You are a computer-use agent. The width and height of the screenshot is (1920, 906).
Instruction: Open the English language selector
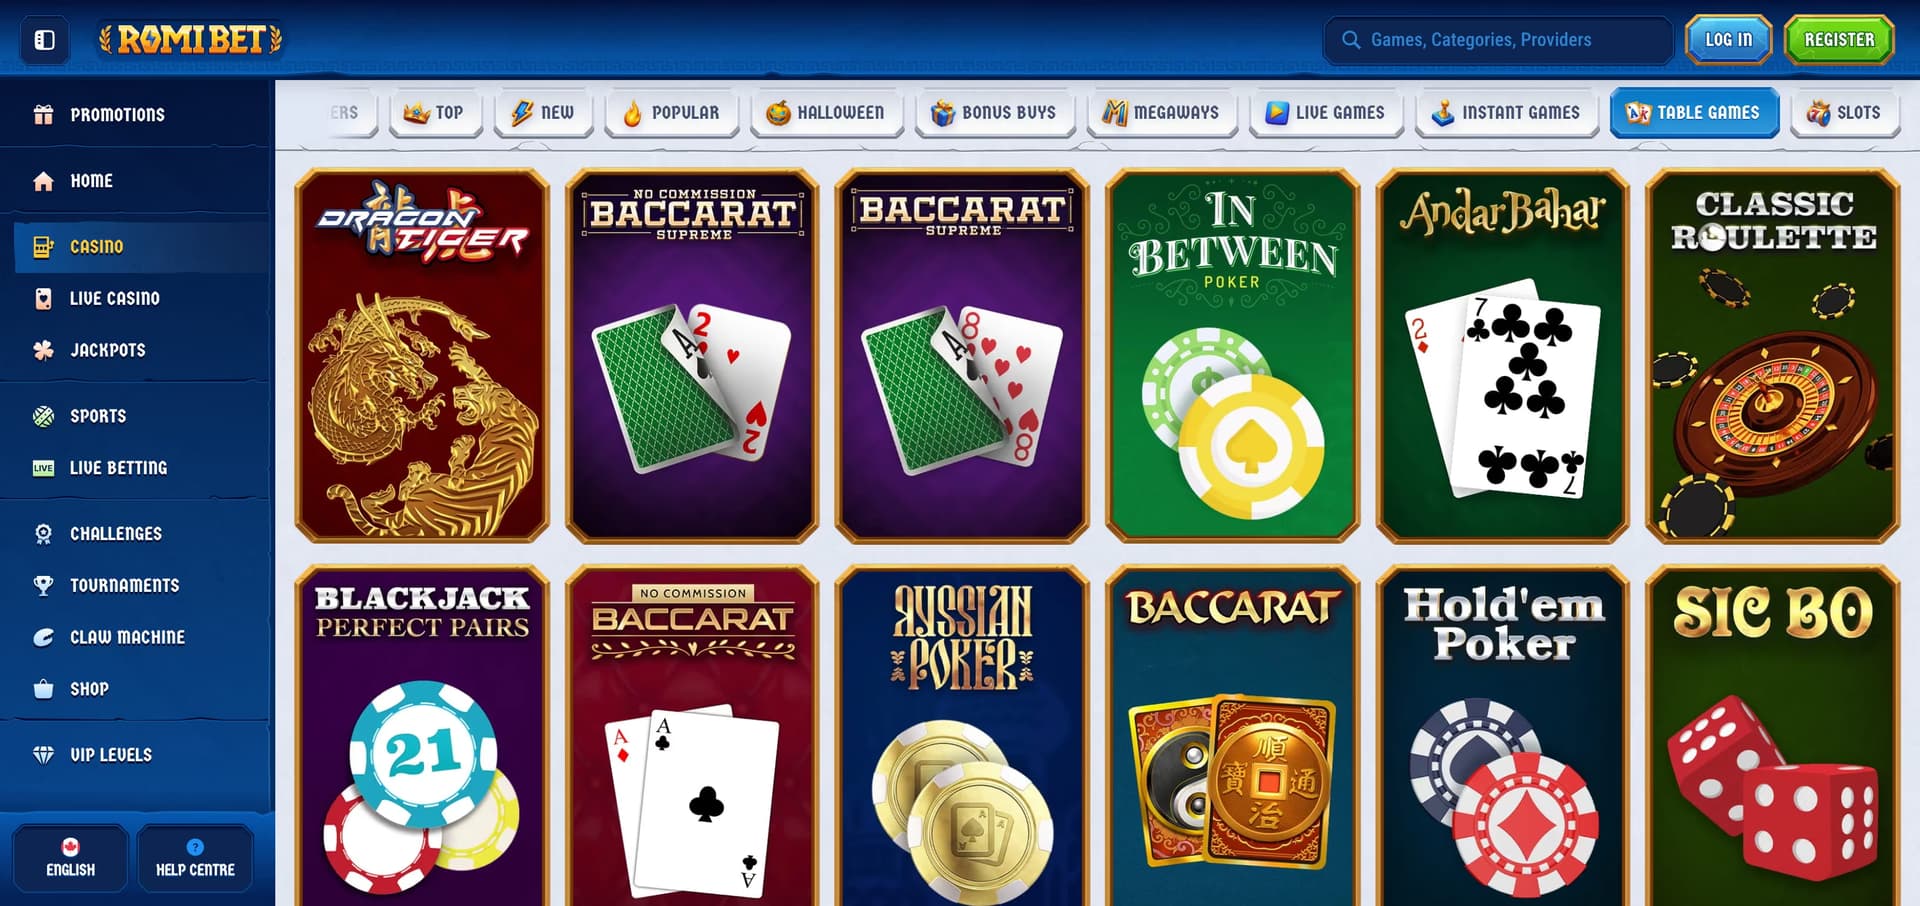coord(70,858)
